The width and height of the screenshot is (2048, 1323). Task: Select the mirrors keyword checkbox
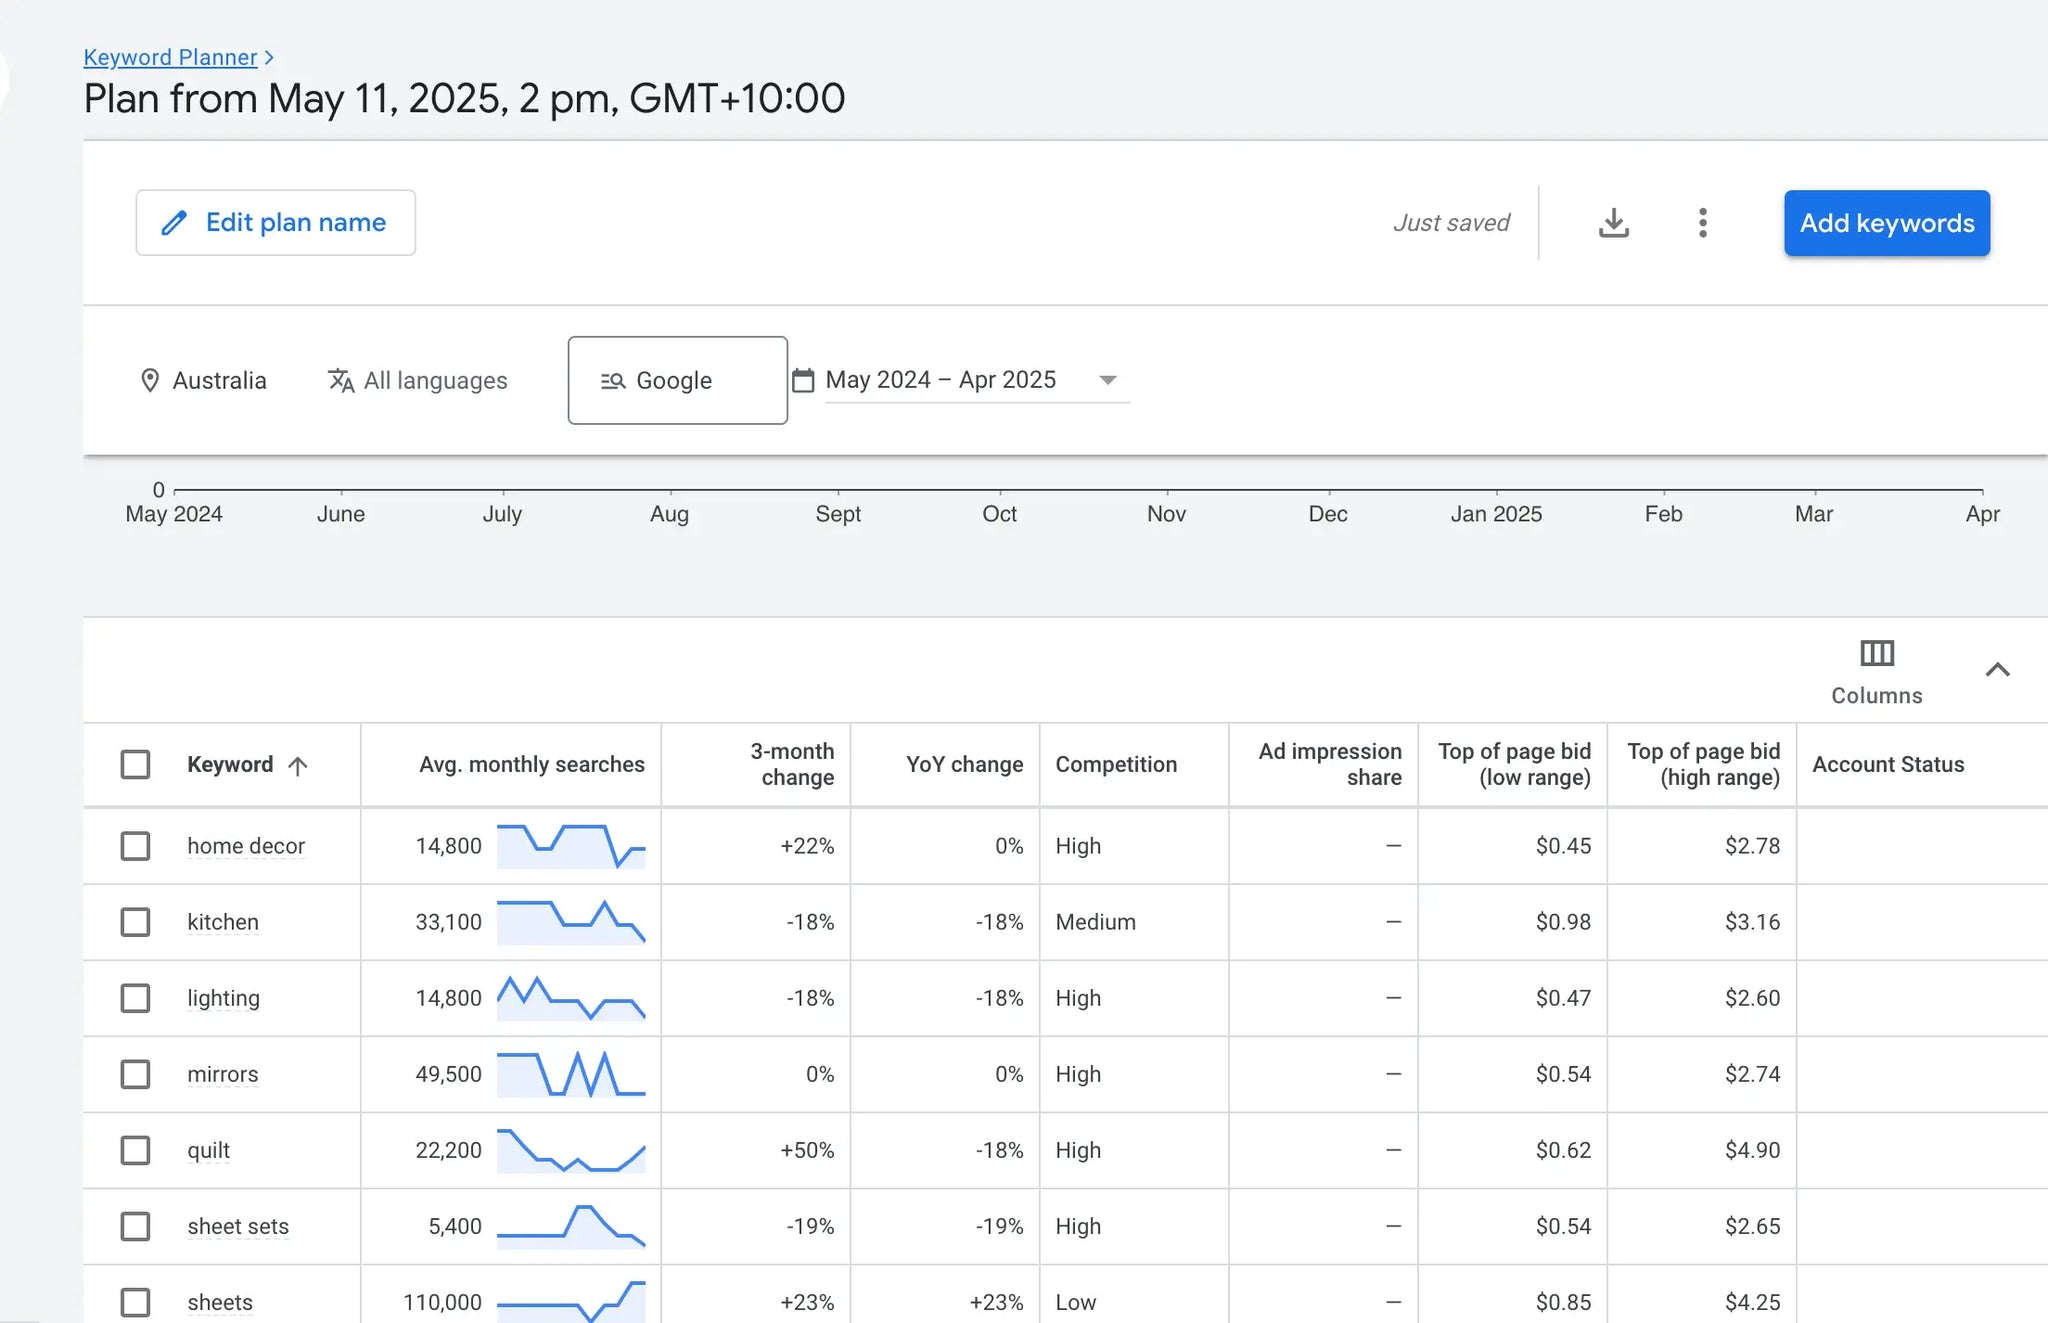click(x=135, y=1074)
